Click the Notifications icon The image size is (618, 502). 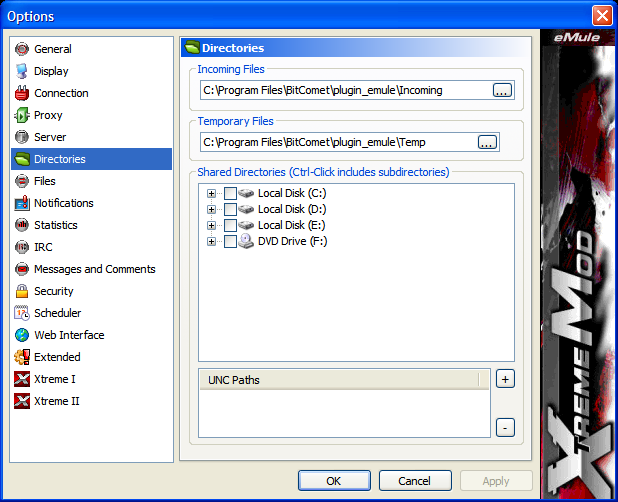[22, 203]
